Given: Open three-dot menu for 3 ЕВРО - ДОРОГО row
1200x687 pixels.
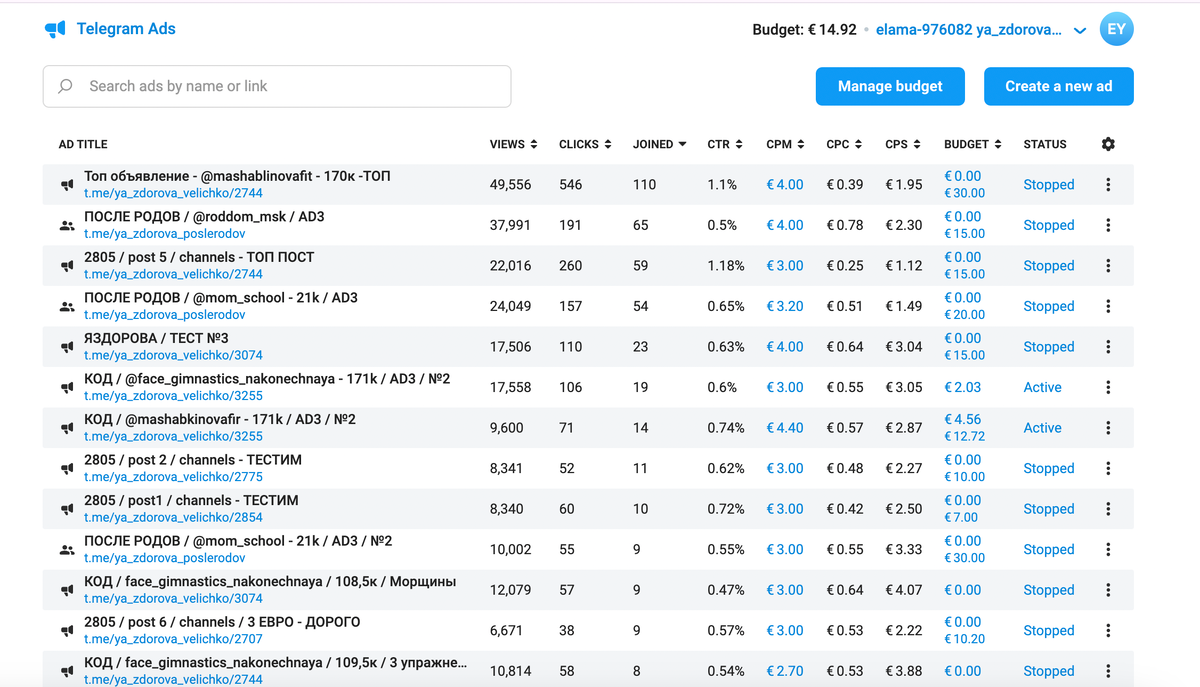Looking at the screenshot, I should (1108, 630).
